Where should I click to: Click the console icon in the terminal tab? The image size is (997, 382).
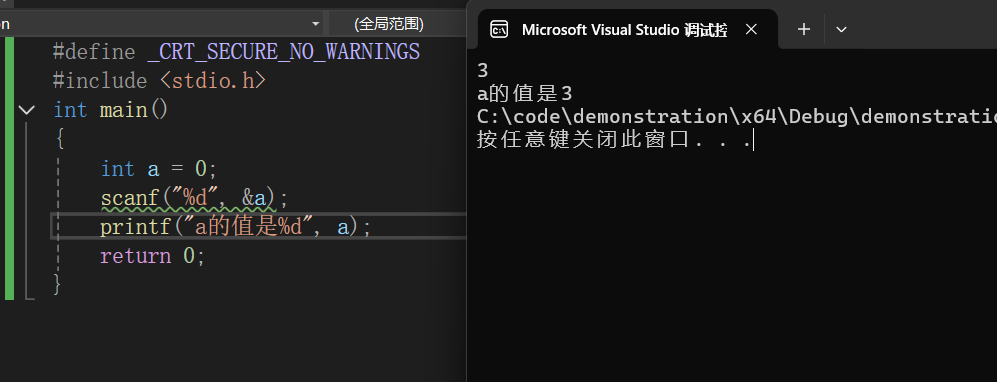tap(499, 29)
